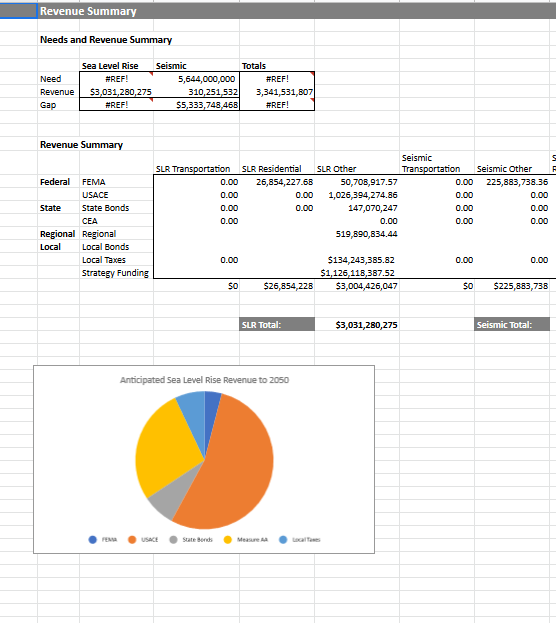Click the Local category label
The width and height of the screenshot is (556, 623).
tap(50, 247)
